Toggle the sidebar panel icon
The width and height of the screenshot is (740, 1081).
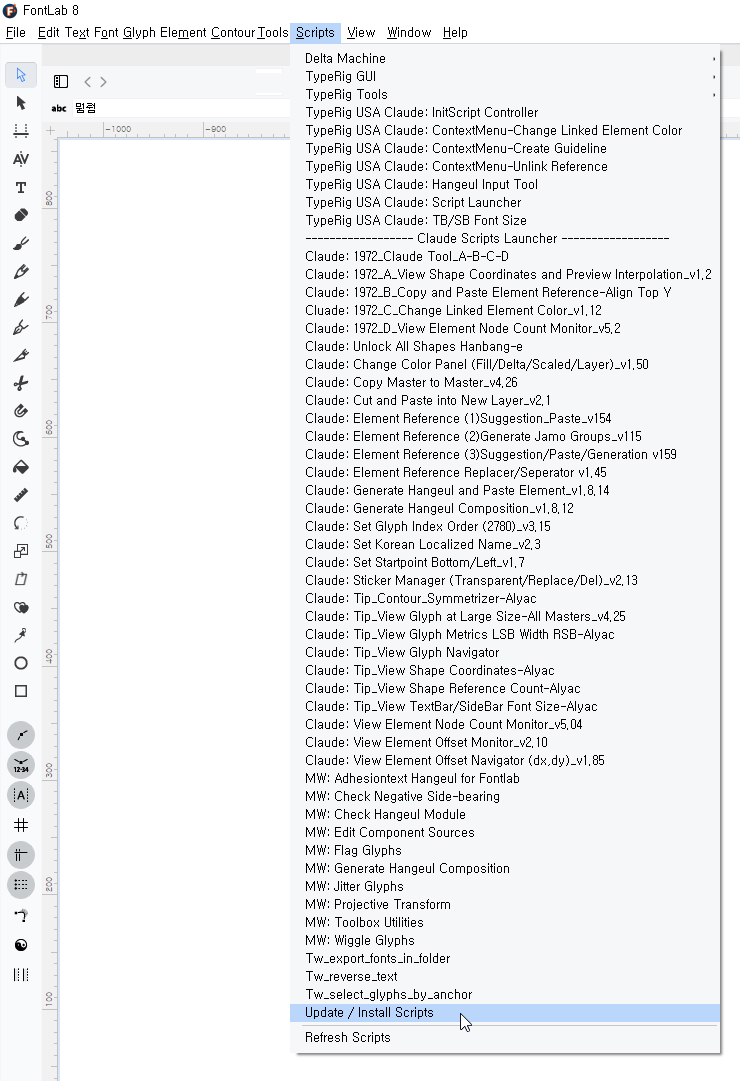click(x=61, y=81)
